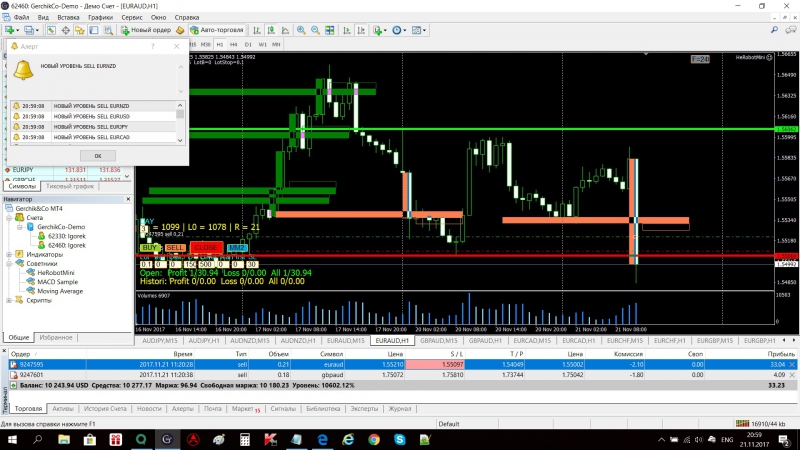The image size is (800, 450).
Task: Open the templates dropdown arrow
Action: click(424, 31)
